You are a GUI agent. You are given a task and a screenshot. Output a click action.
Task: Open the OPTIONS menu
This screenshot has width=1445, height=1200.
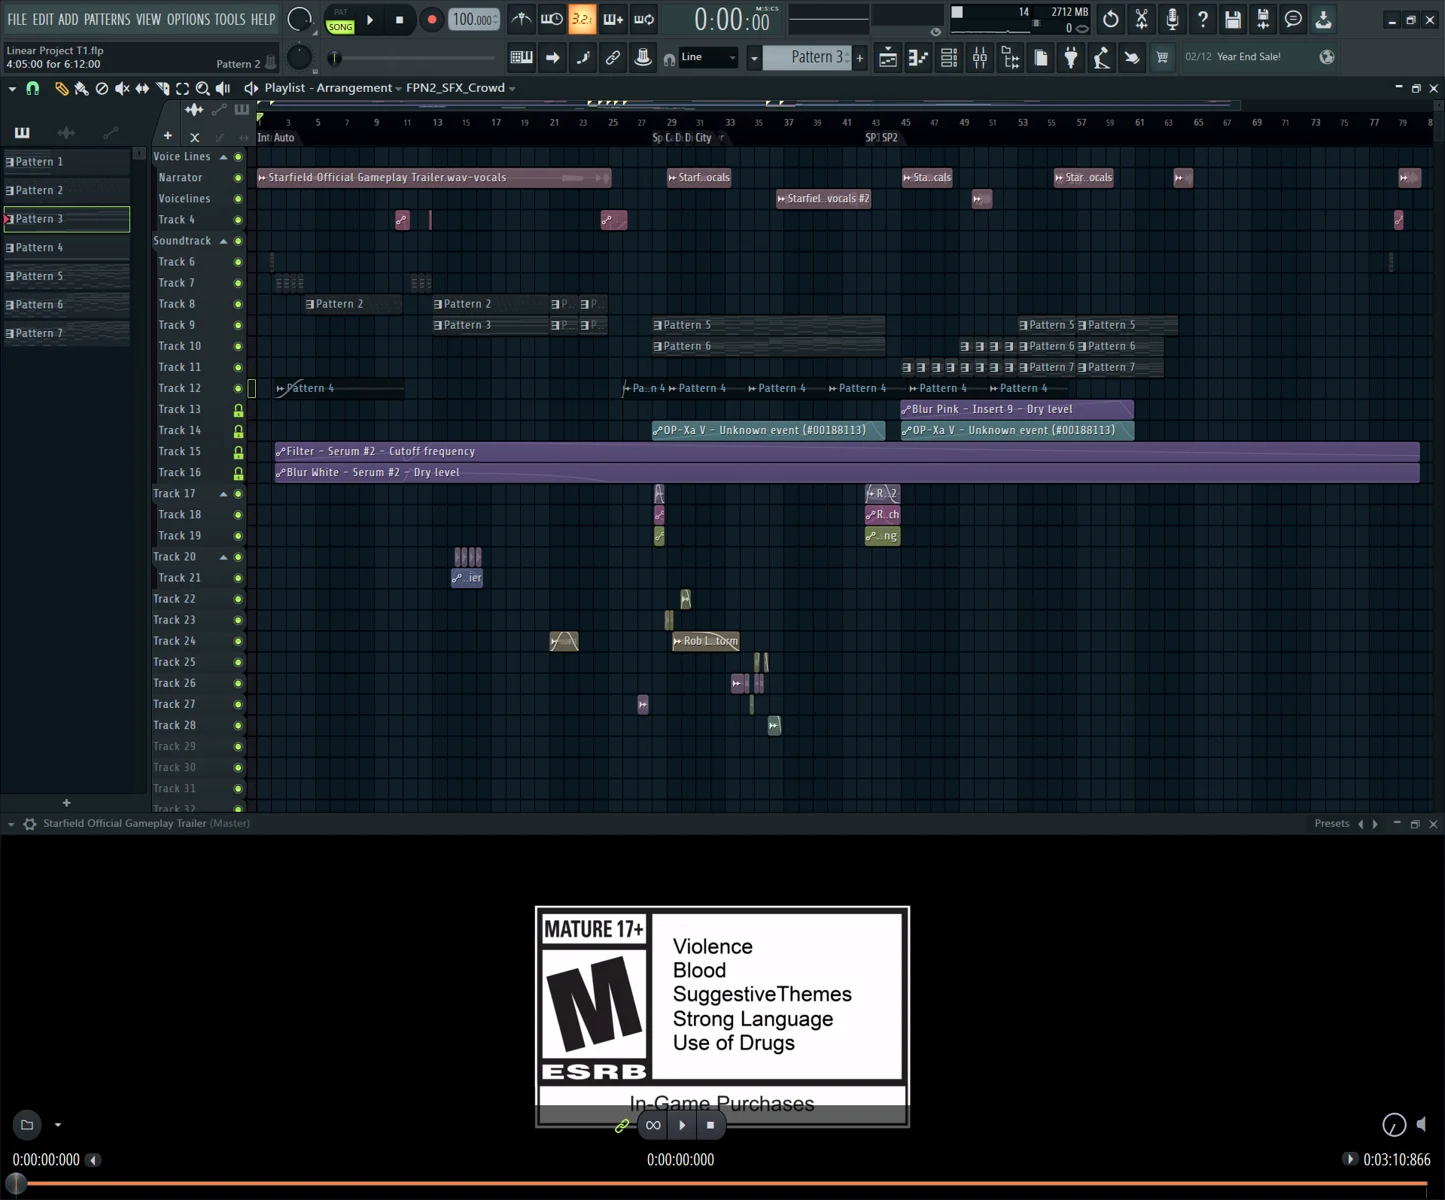pos(188,19)
